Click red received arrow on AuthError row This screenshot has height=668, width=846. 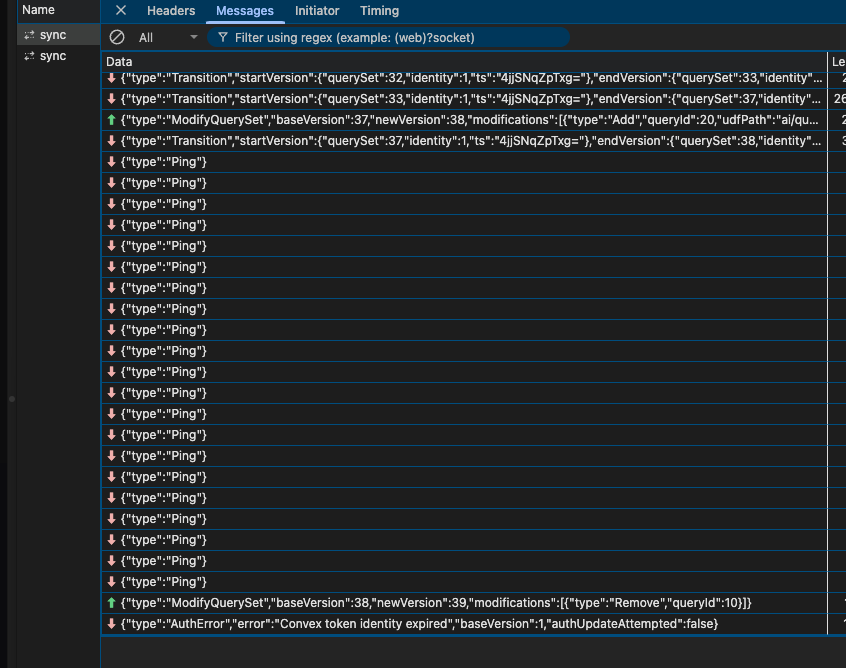[112, 624]
